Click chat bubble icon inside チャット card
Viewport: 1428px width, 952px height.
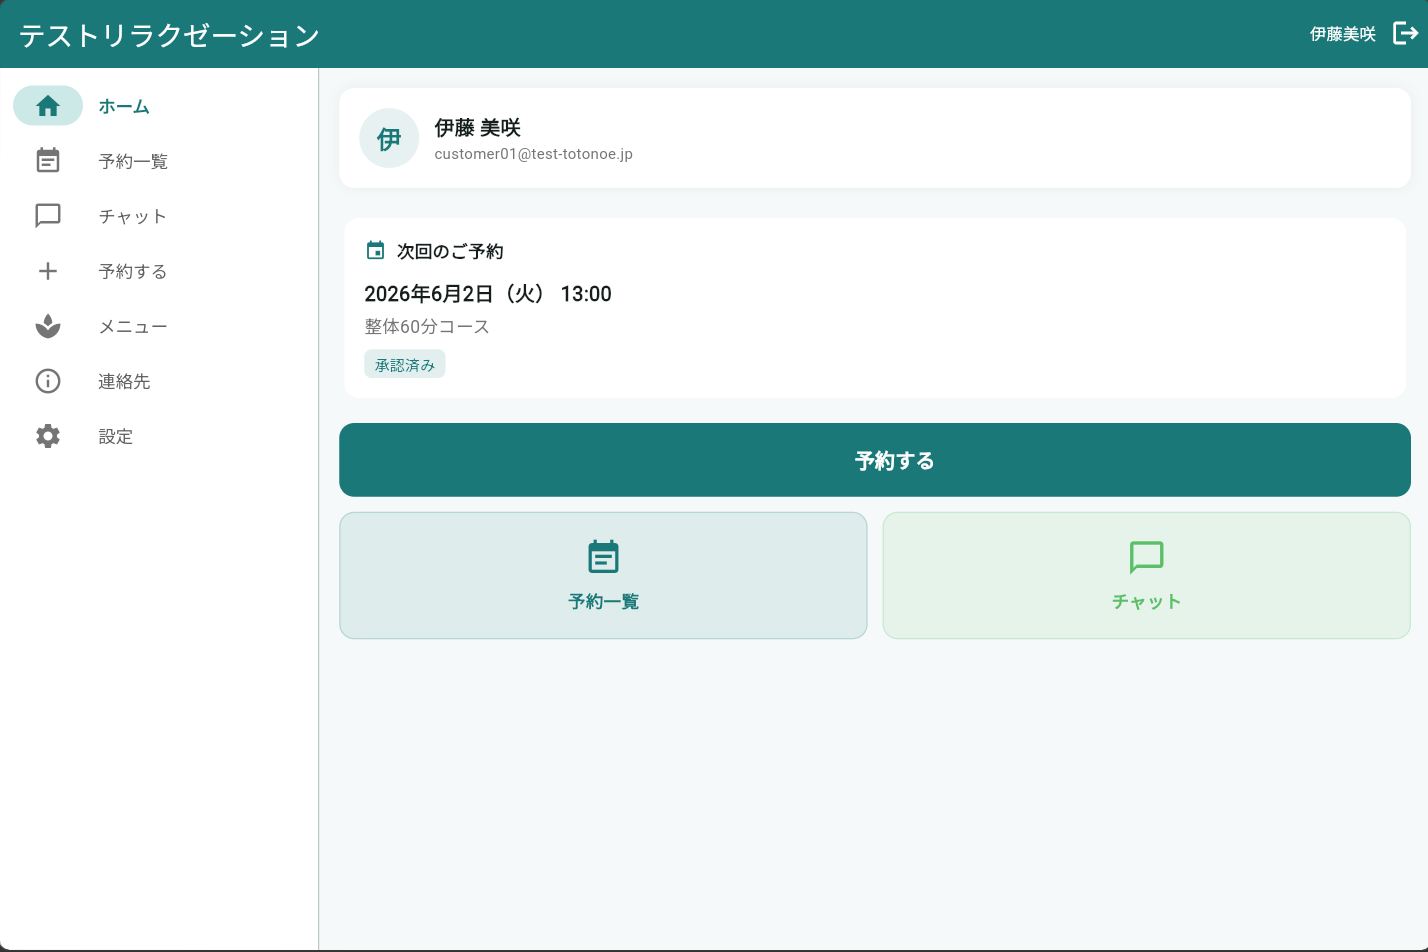pos(1146,557)
